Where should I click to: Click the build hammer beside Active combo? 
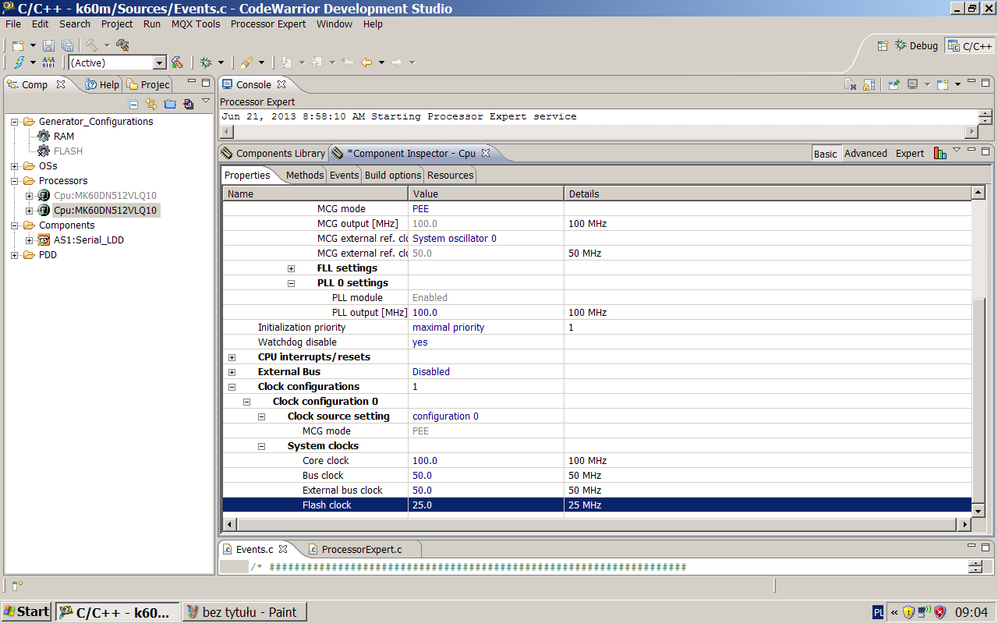click(177, 62)
